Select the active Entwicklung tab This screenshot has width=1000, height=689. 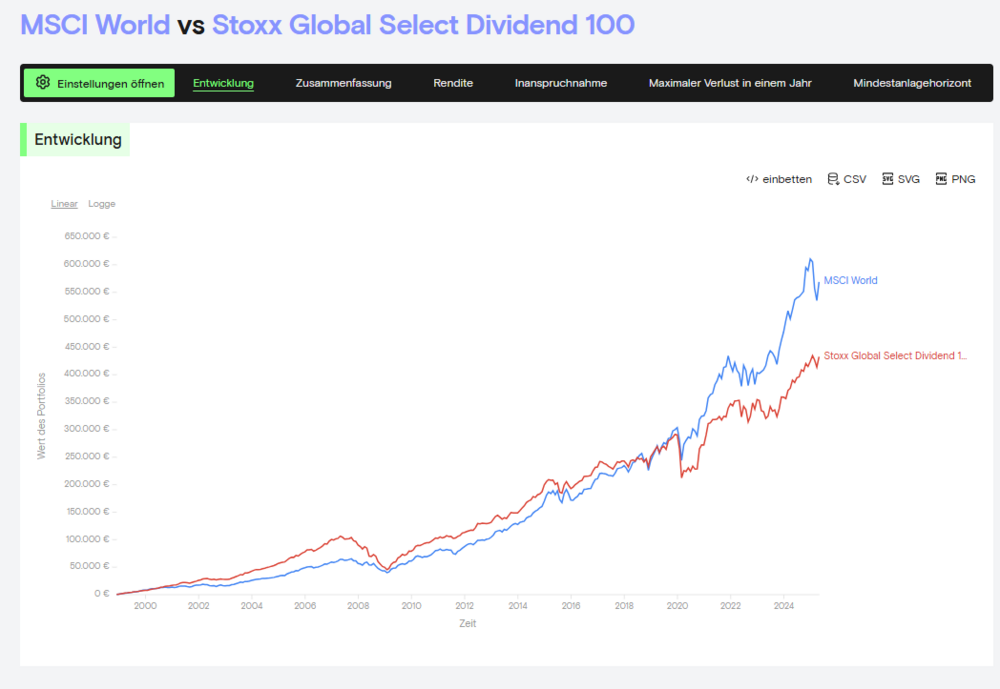pos(223,83)
